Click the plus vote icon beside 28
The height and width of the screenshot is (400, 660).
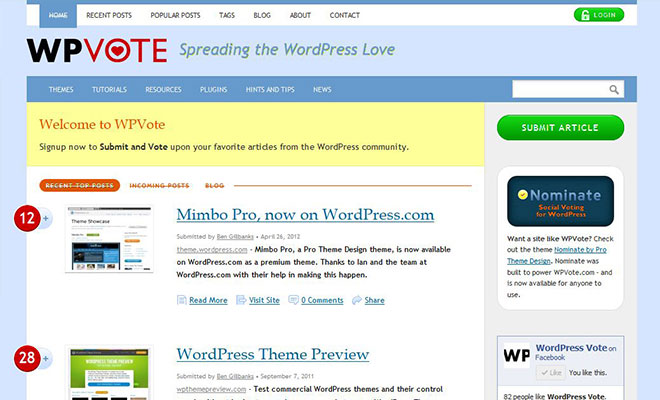[46, 359]
